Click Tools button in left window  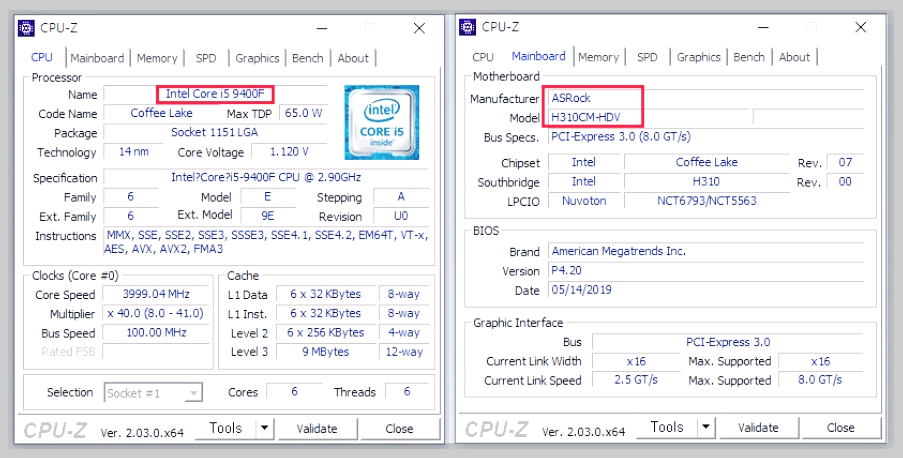tap(226, 428)
